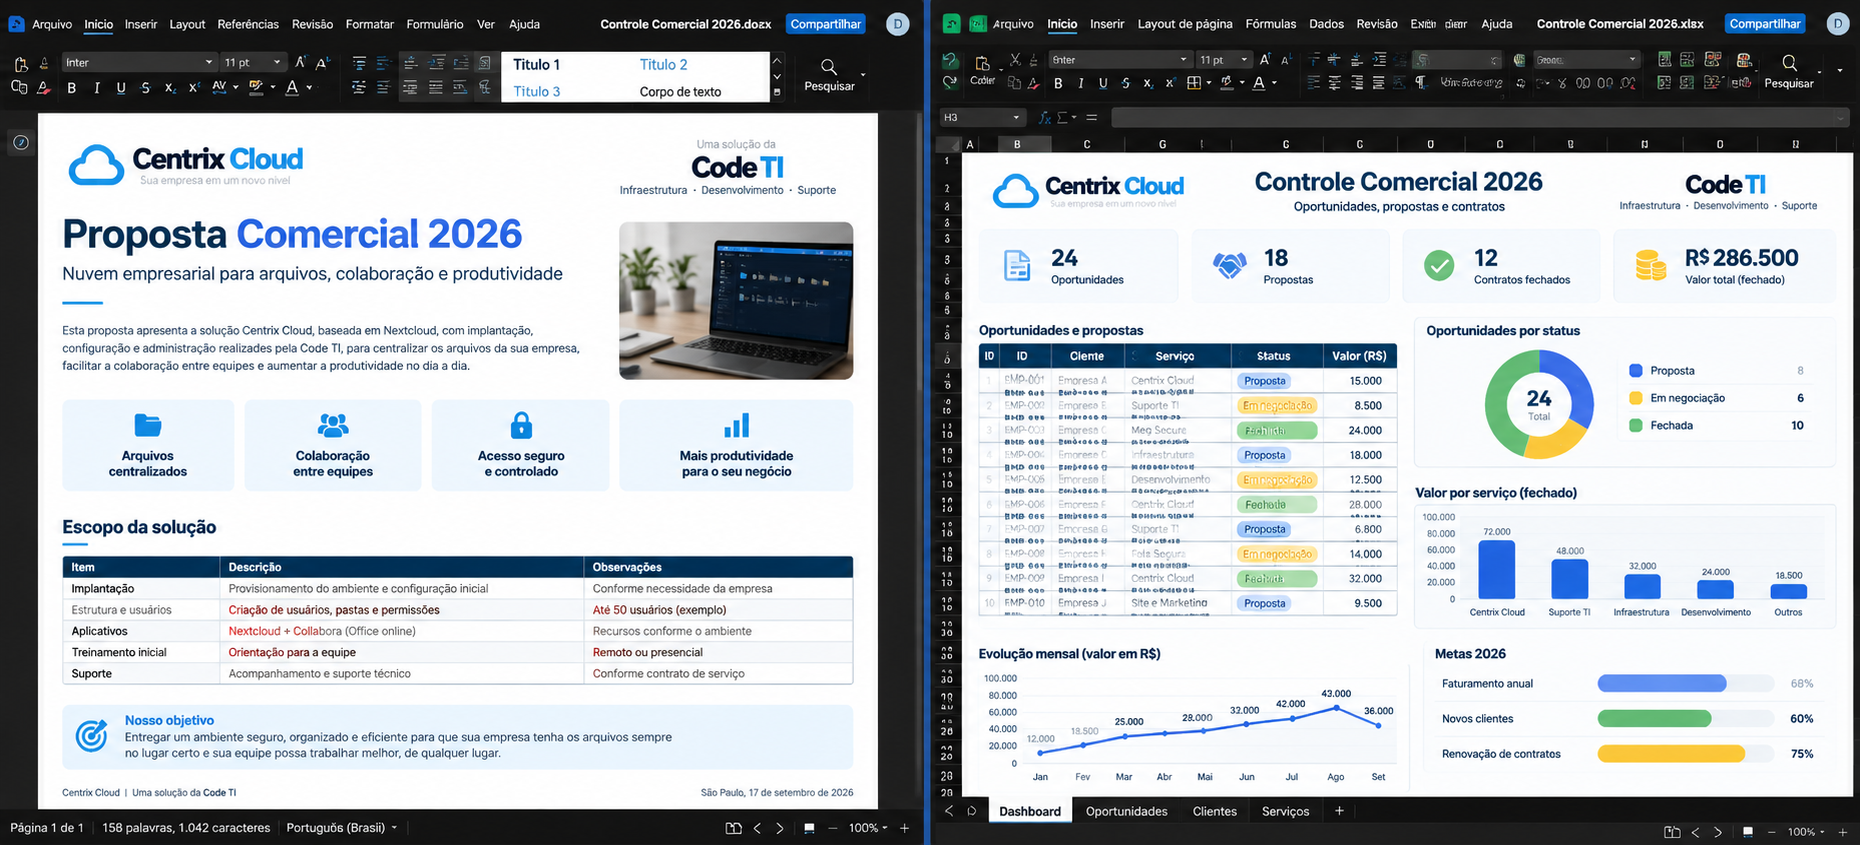The image size is (1860, 845).
Task: Align cell text right in the spreadsheet toolbar
Action: [x=1357, y=83]
